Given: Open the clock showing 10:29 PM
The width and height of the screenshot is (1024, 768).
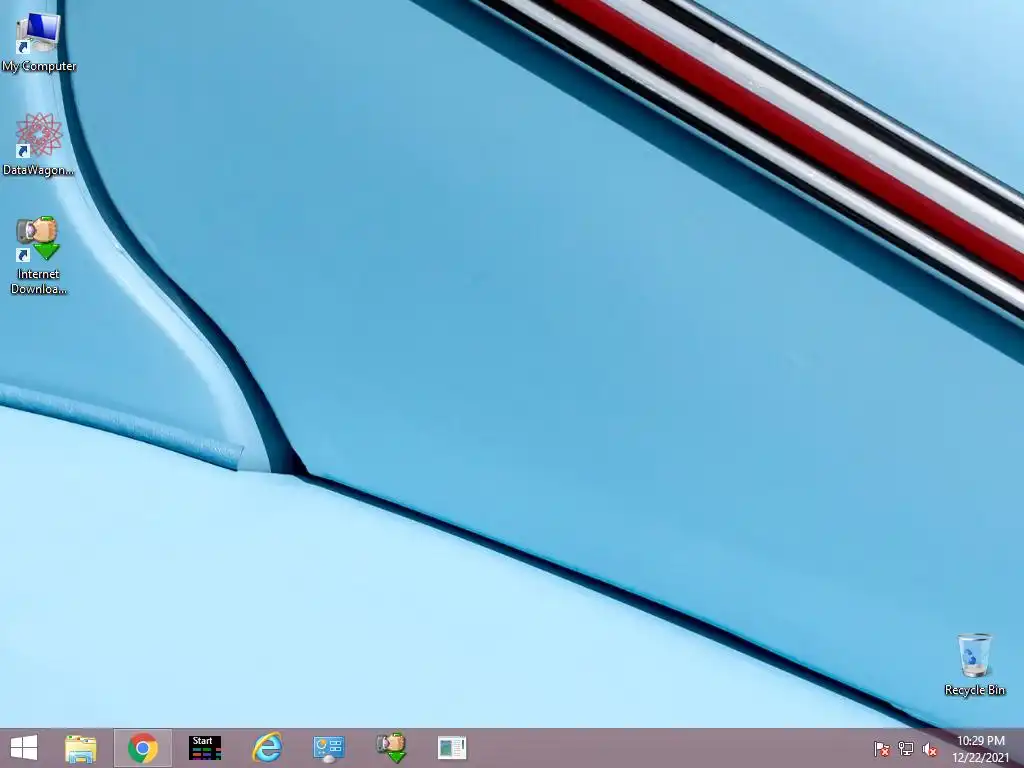Looking at the screenshot, I should tap(980, 749).
